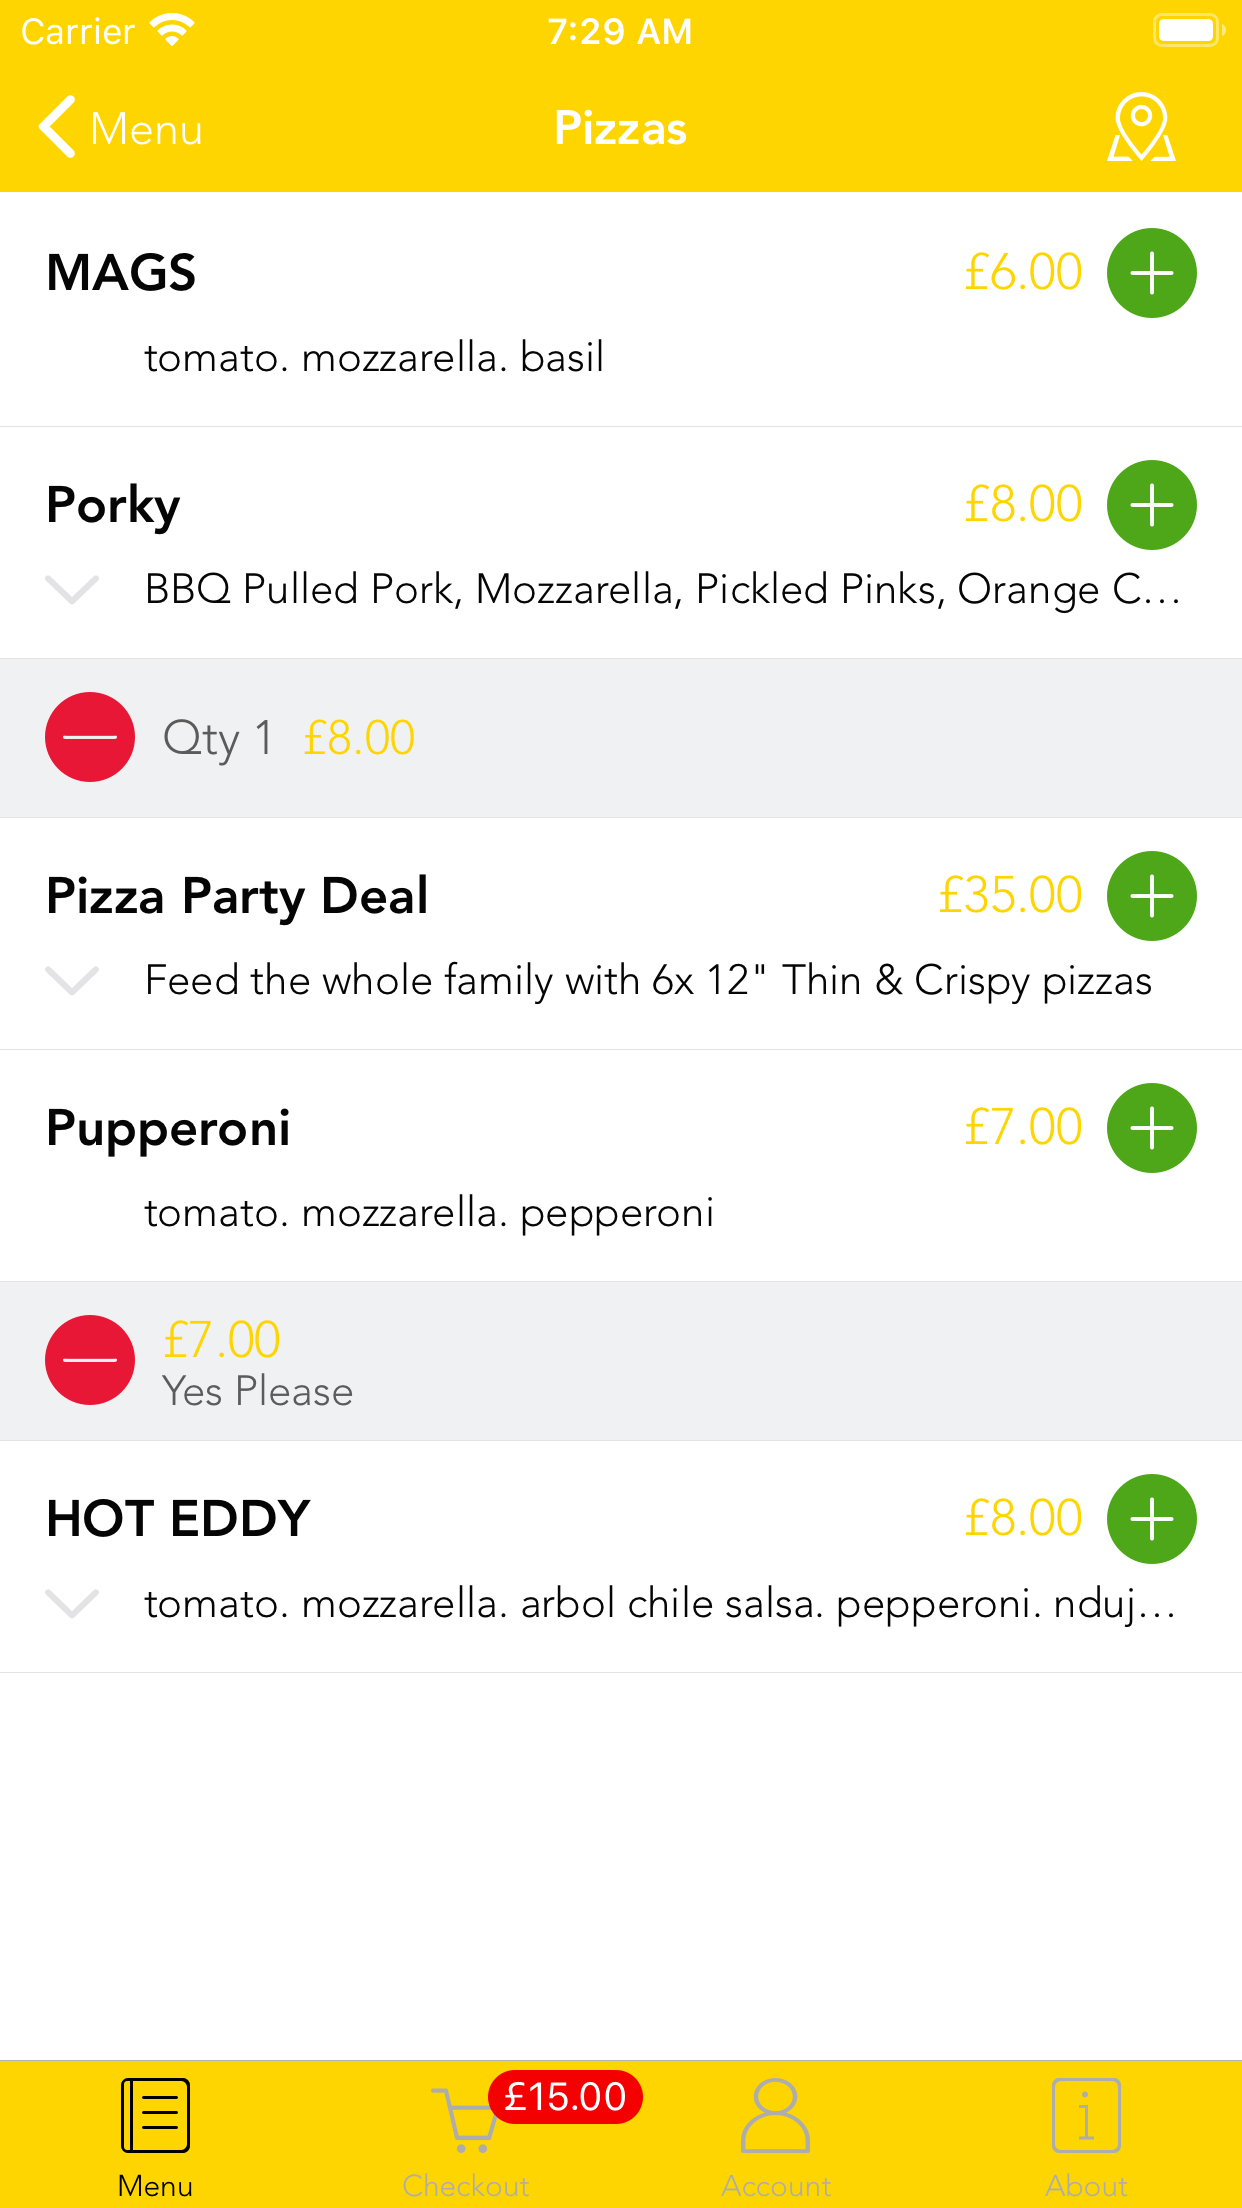Viewport: 1242px width, 2208px height.
Task: Add Pizza Party Deal to order
Action: tap(1151, 896)
